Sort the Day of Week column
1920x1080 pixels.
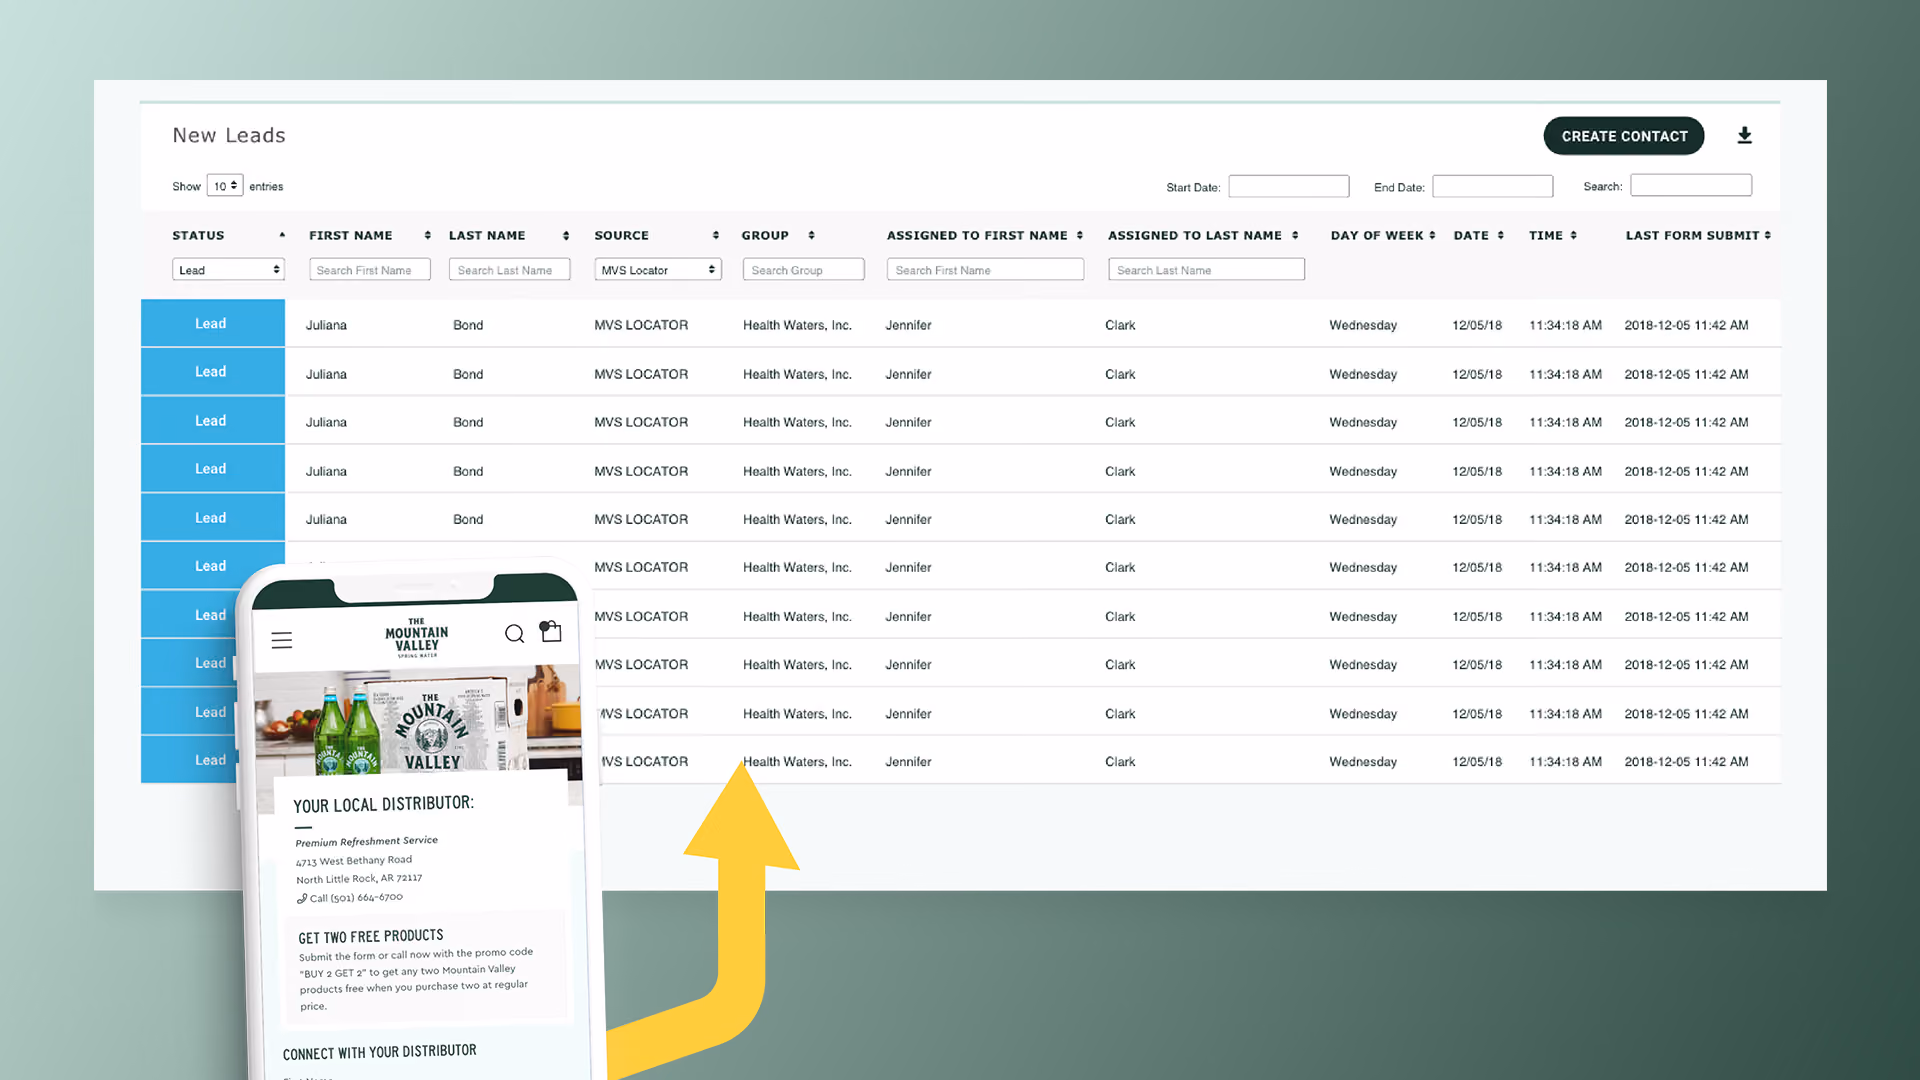pyautogui.click(x=1432, y=235)
